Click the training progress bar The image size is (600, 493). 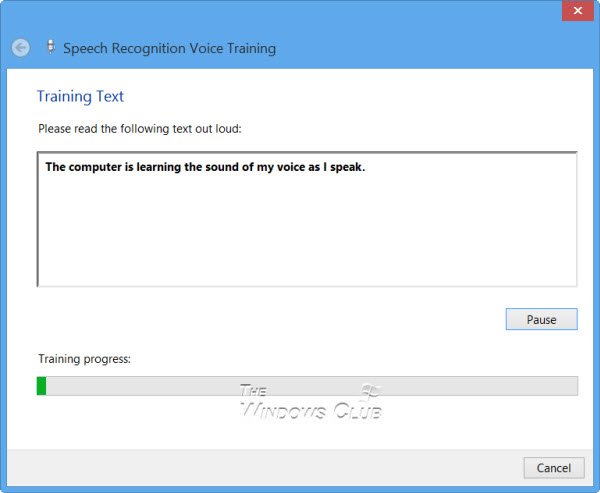pyautogui.click(x=307, y=386)
